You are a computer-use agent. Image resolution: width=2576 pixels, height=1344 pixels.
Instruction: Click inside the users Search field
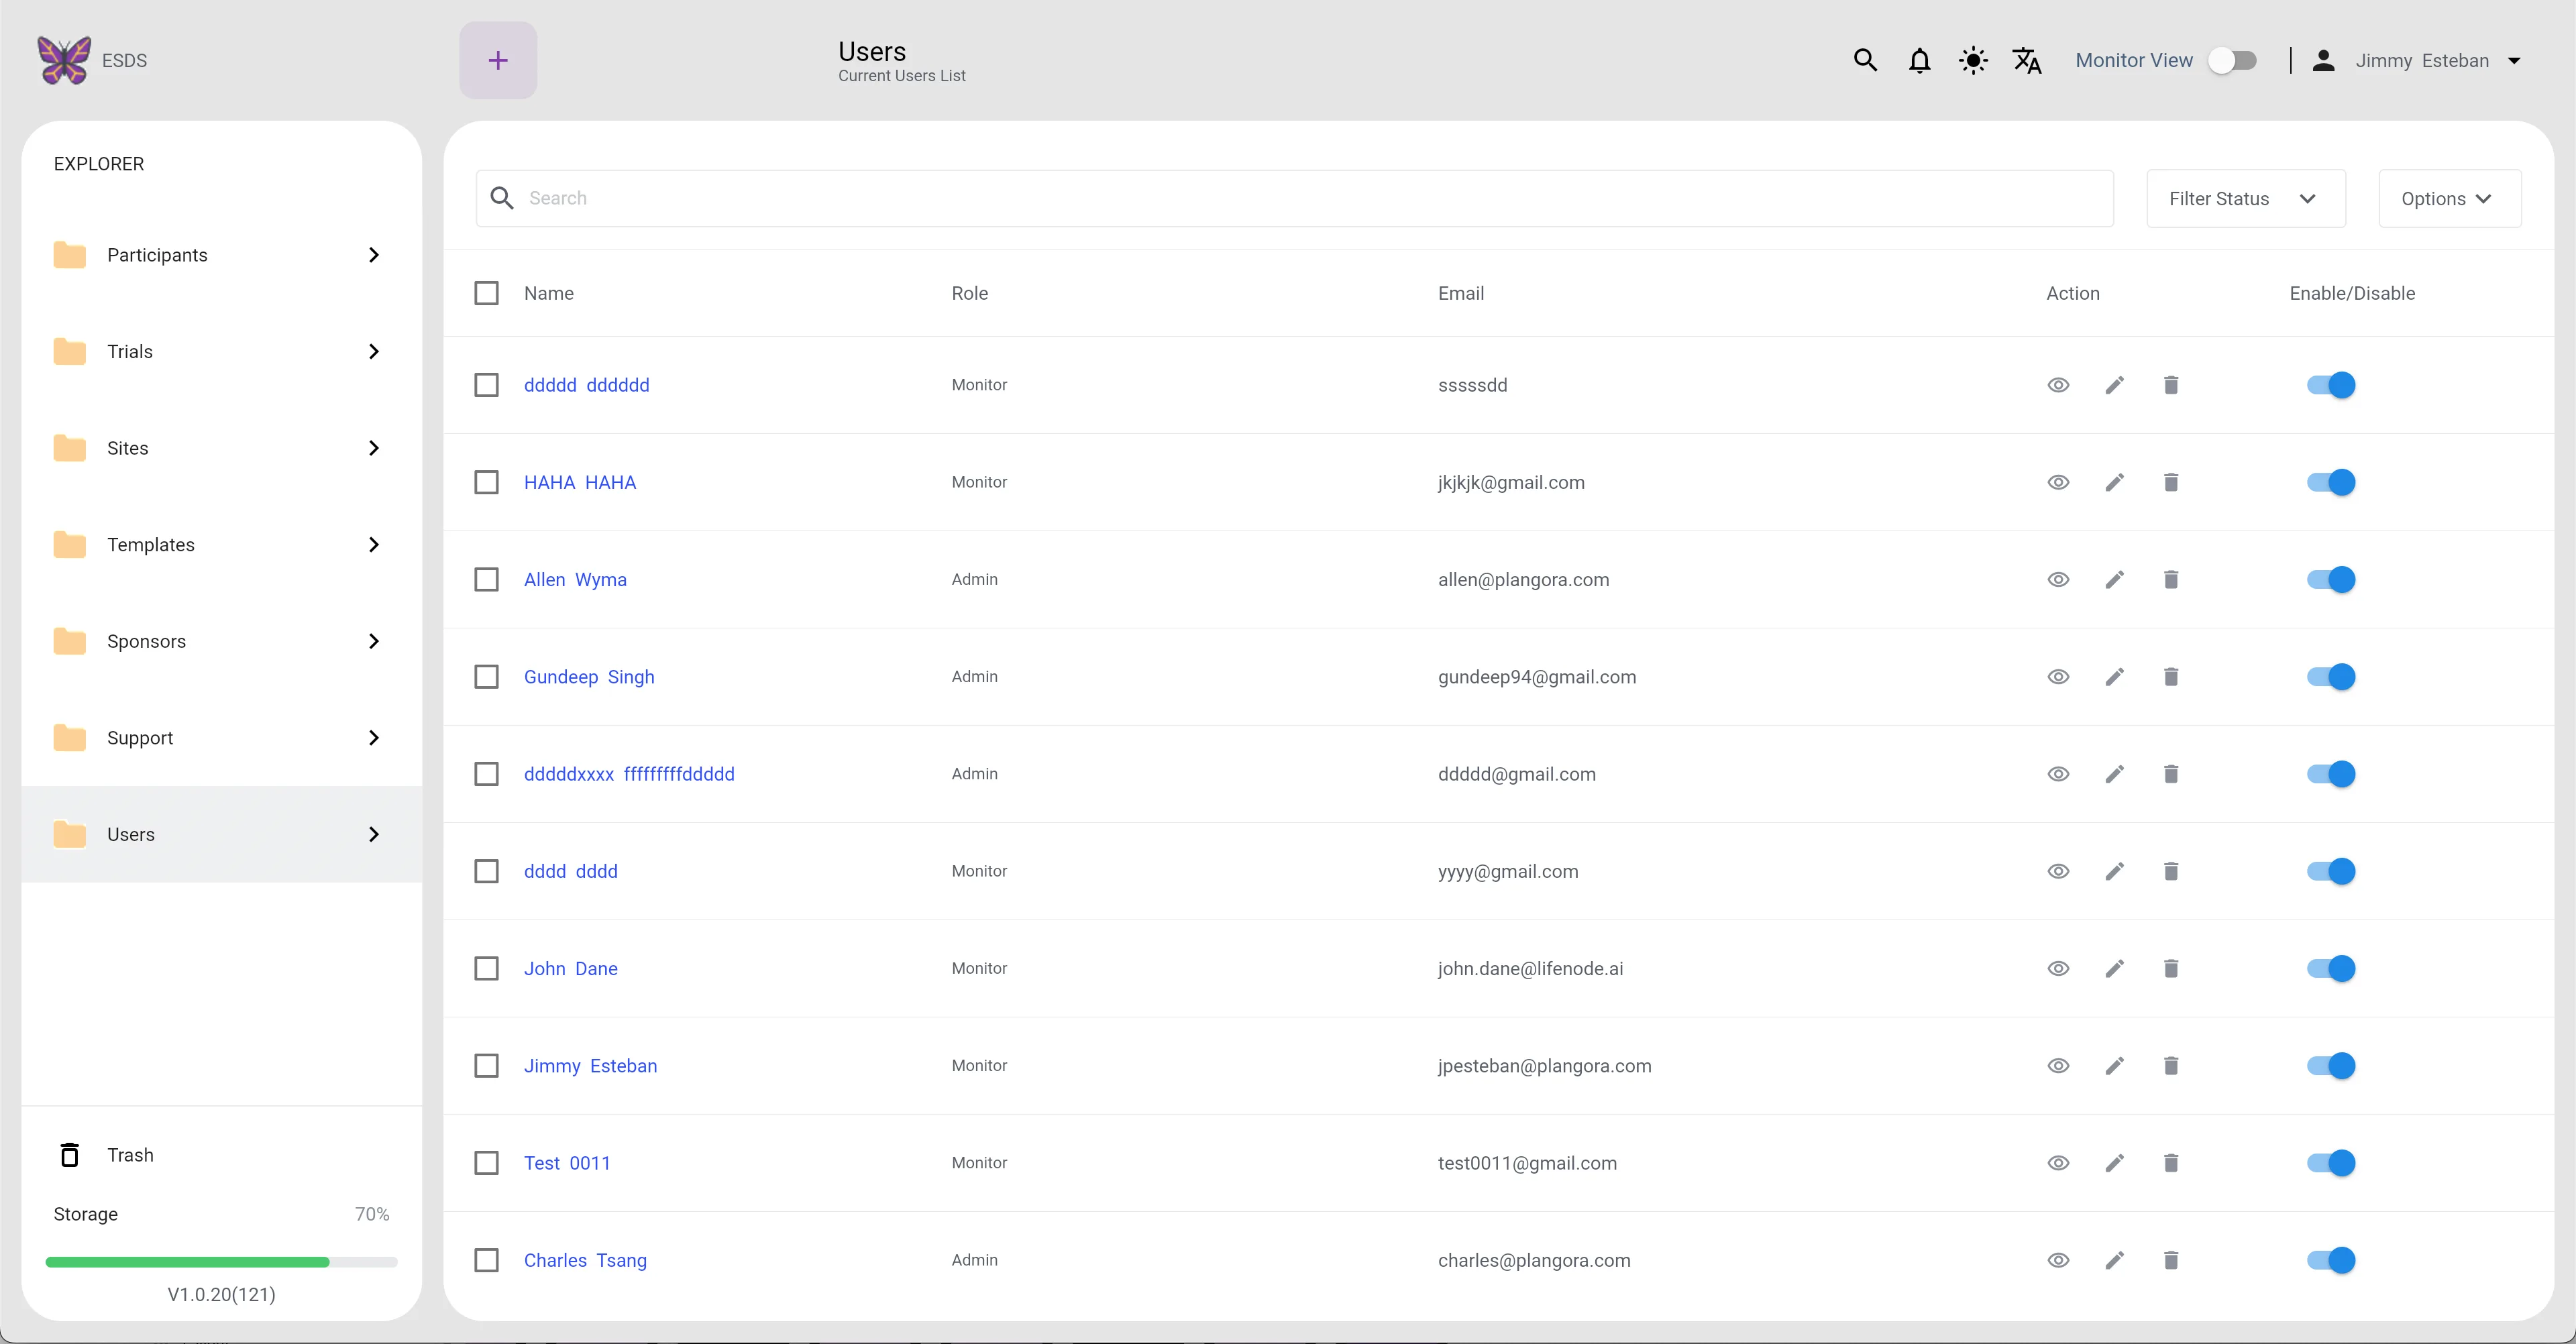pos(1294,199)
